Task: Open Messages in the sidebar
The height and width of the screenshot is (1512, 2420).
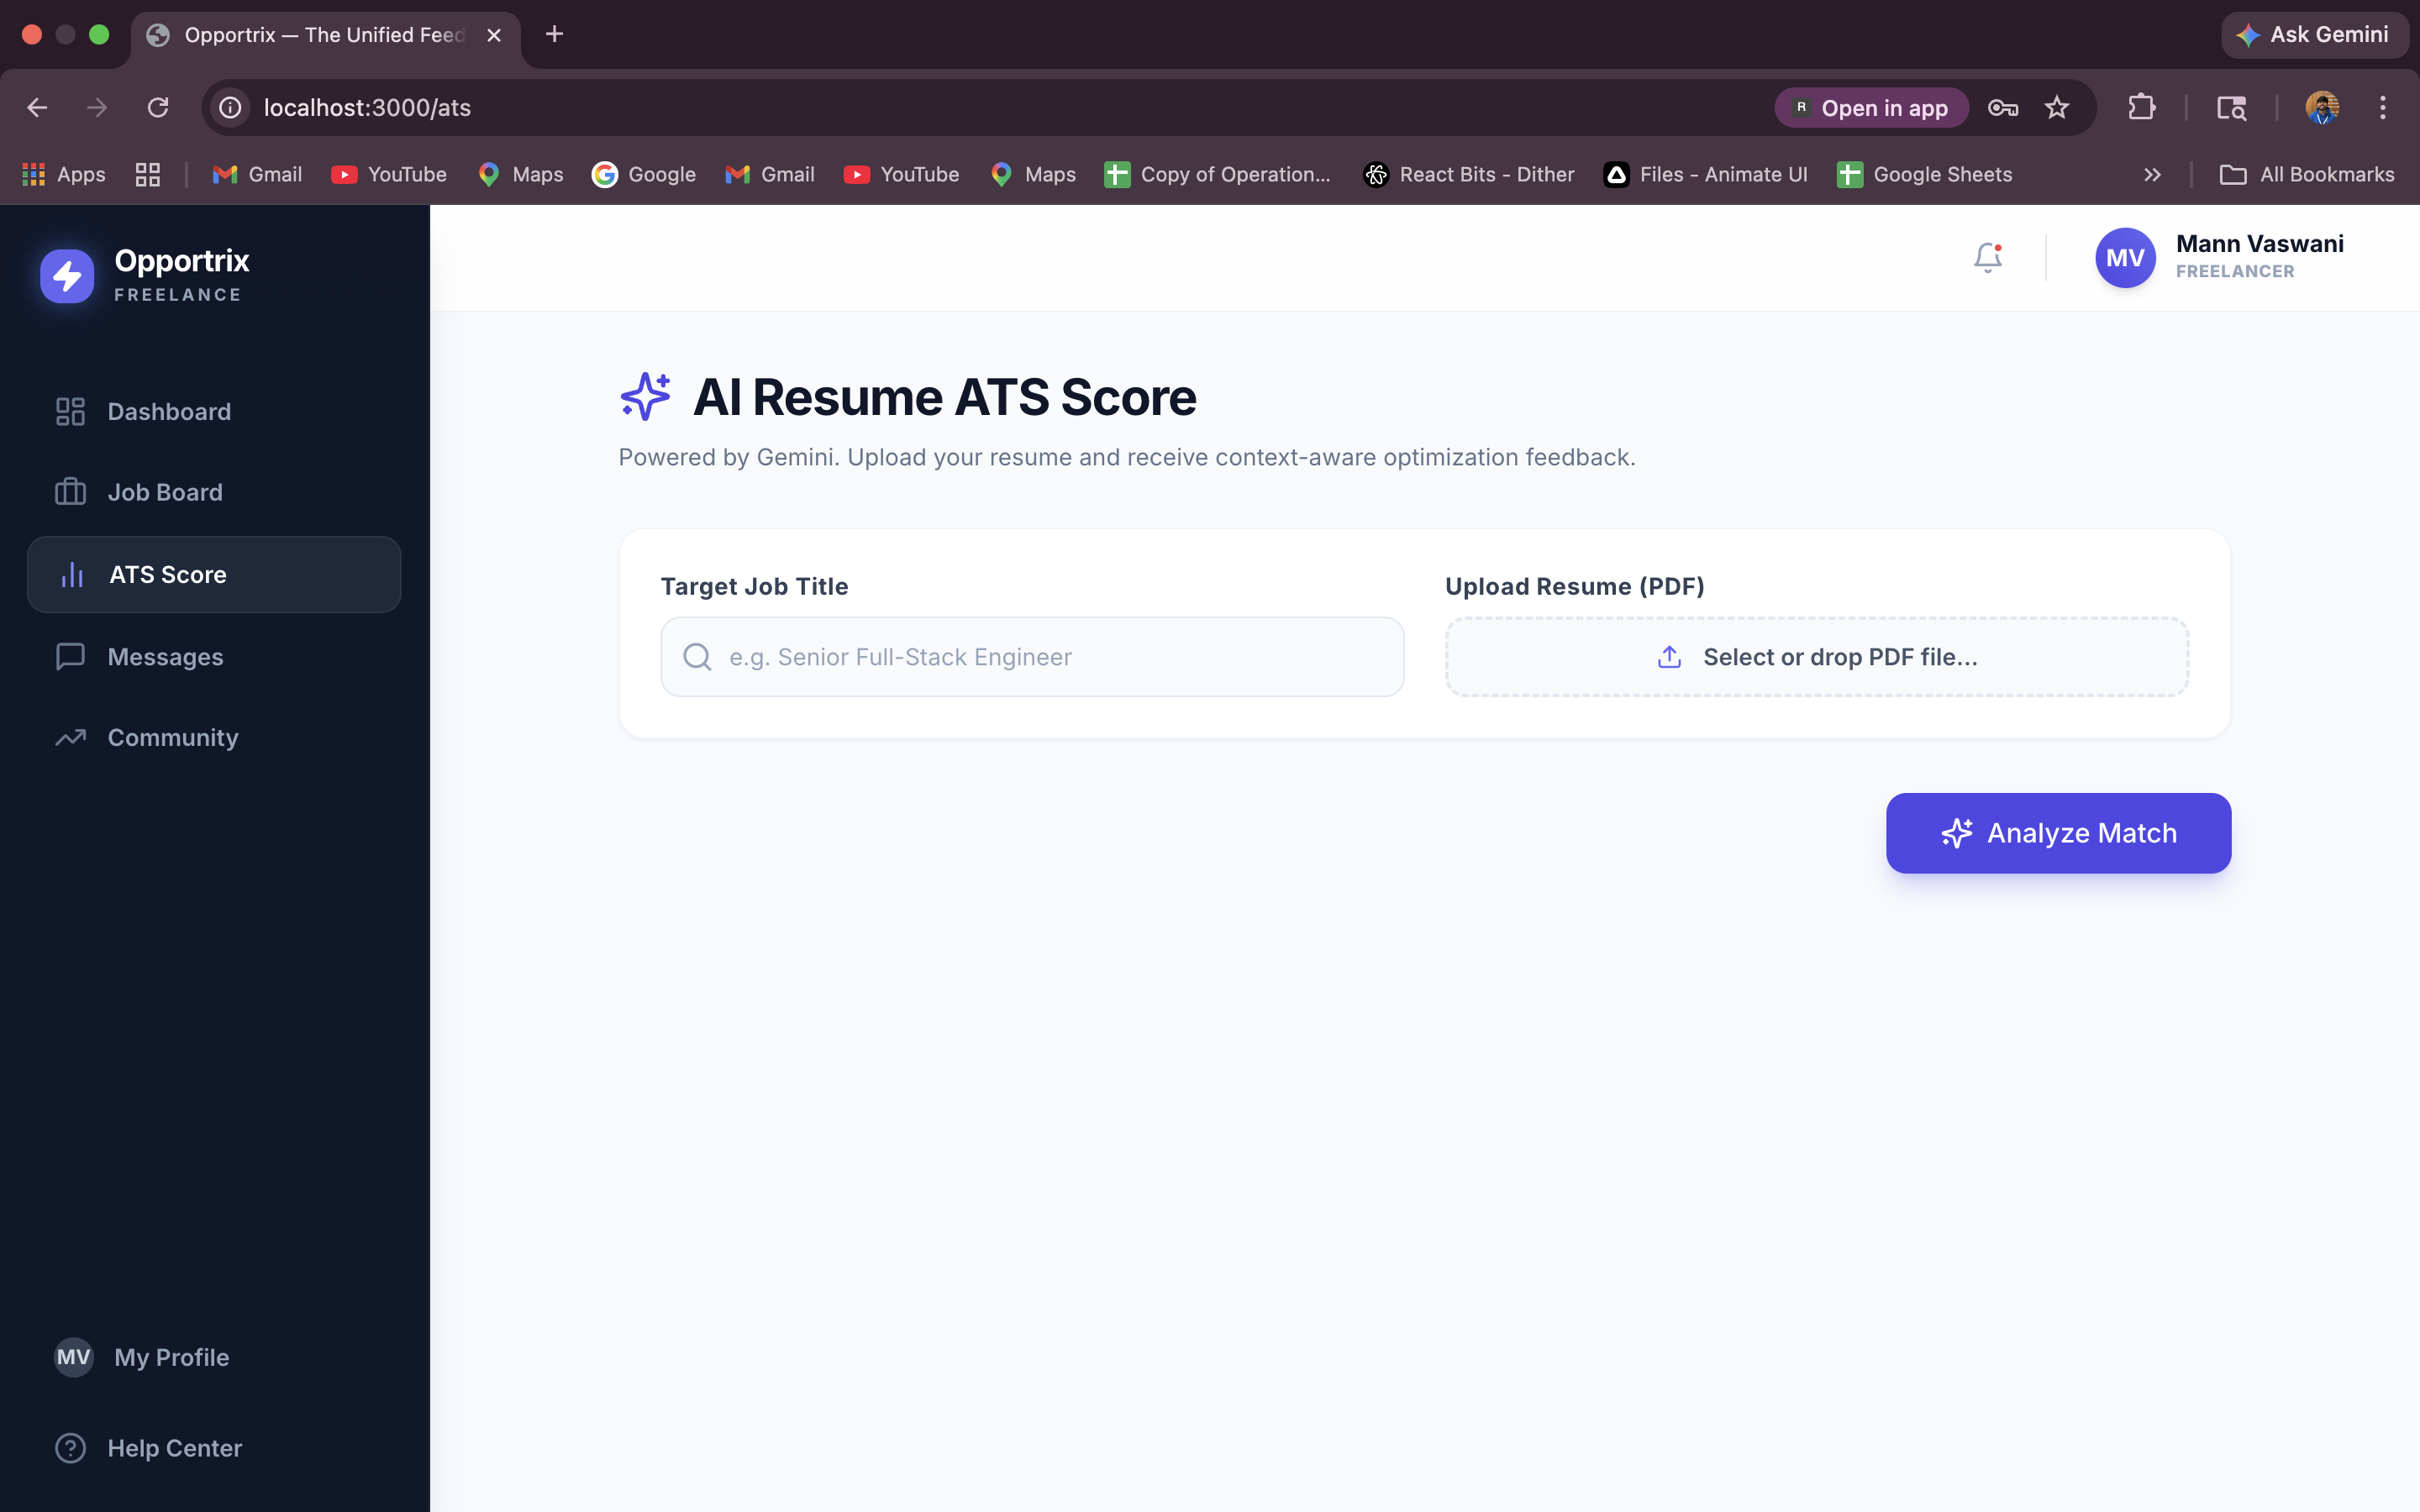Action: [x=214, y=657]
